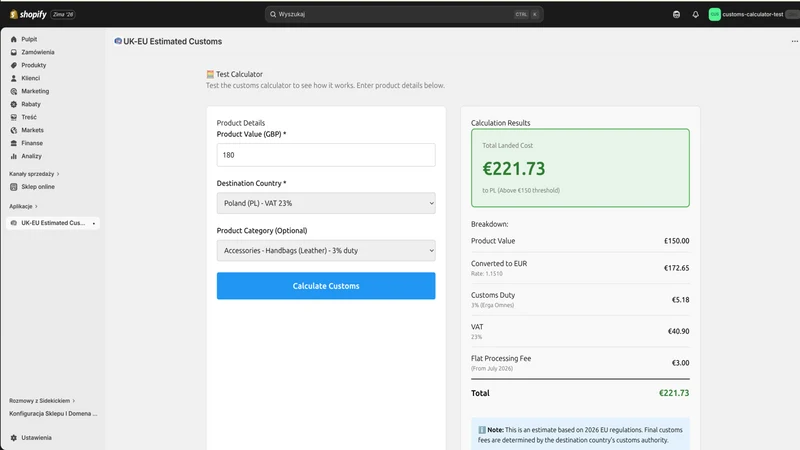Click the UK-EU Estimated Customs app icon in sidebar
This screenshot has height=450, width=800.
(14, 223)
